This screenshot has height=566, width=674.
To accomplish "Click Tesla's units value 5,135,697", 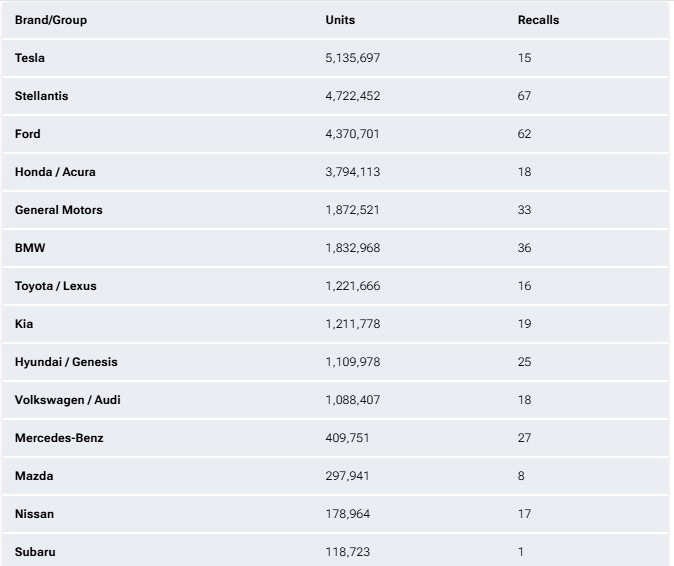I will click(x=352, y=58).
